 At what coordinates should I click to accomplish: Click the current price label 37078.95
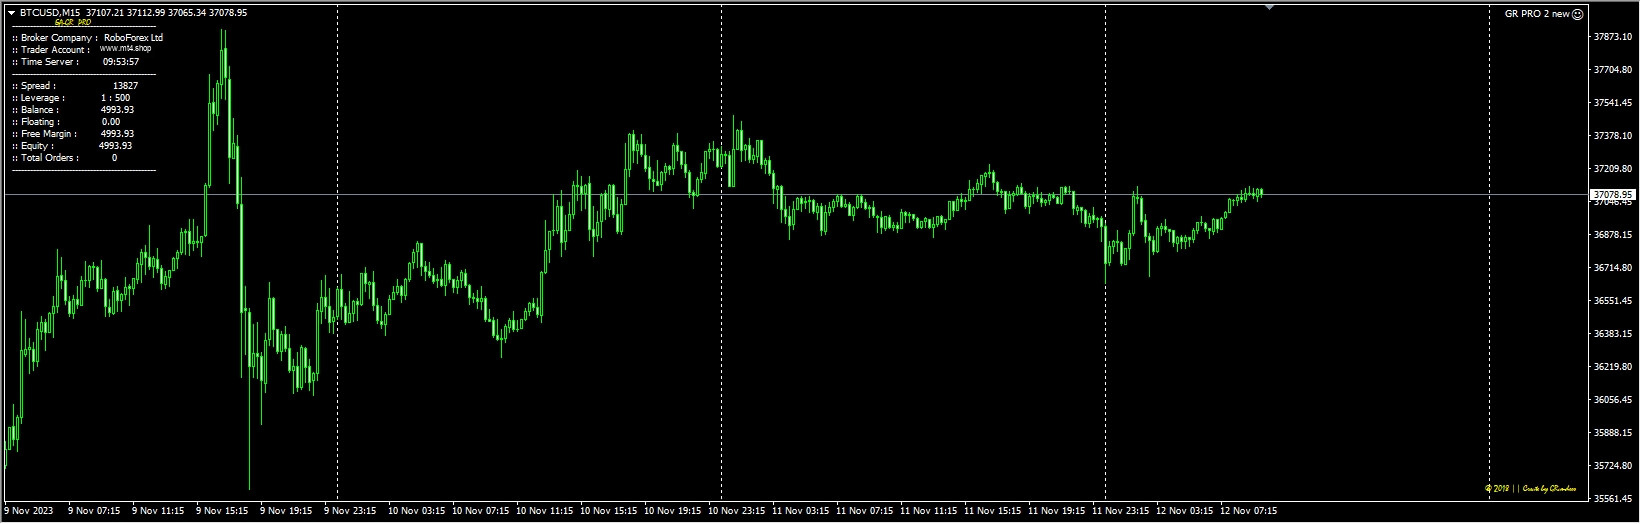[x=1614, y=194]
